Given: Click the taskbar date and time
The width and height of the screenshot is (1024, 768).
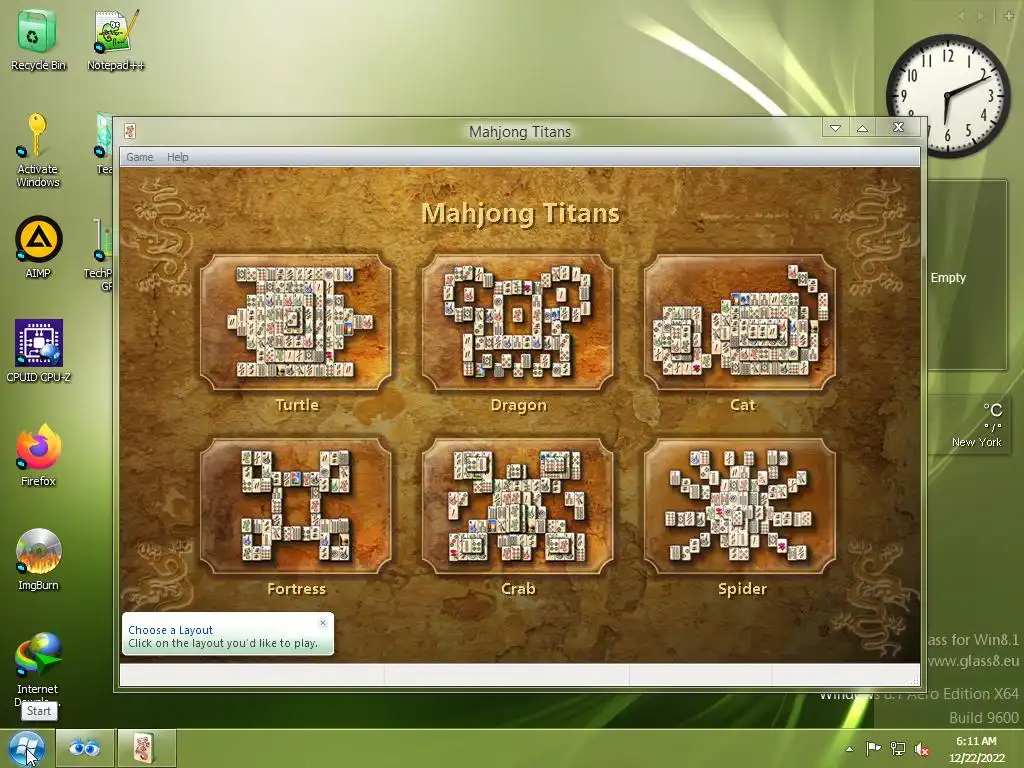Looking at the screenshot, I should coord(976,749).
